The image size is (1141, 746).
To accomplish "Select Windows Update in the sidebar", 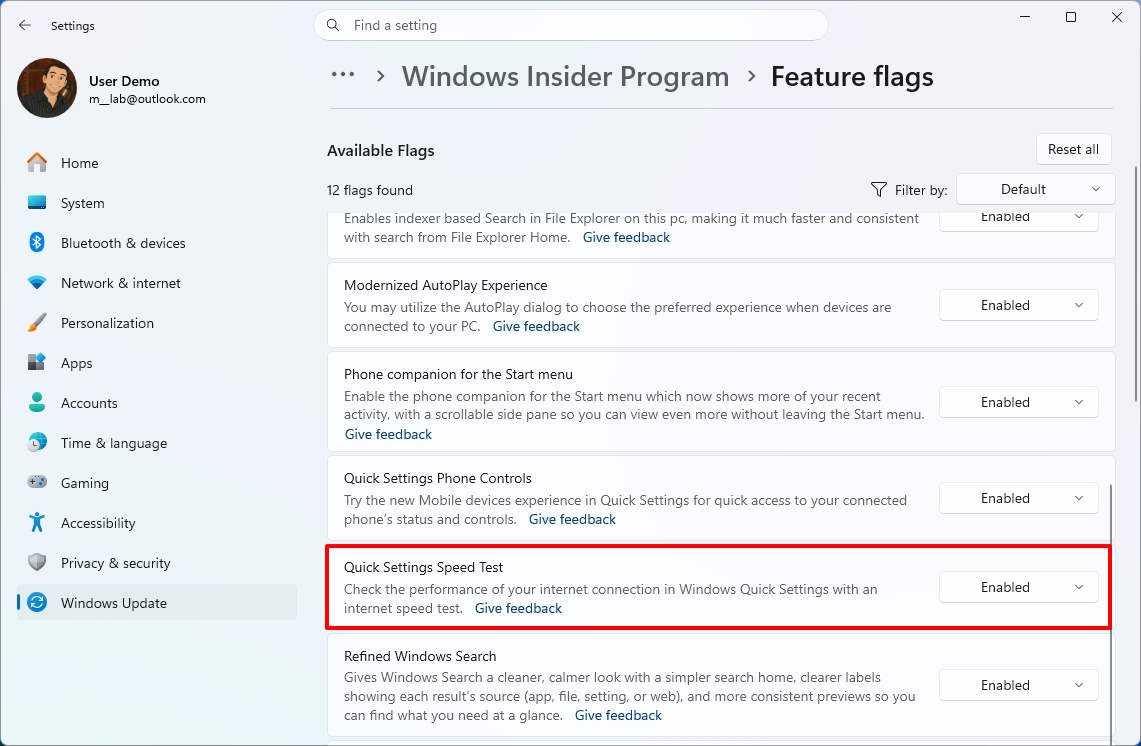I will click(156, 603).
